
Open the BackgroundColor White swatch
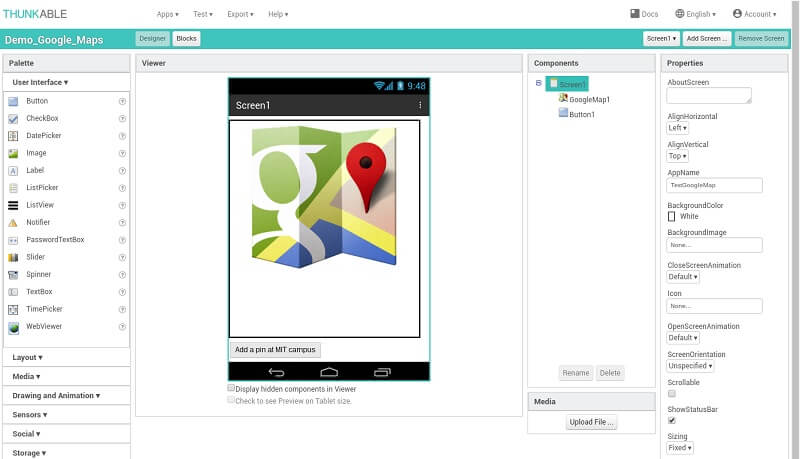point(671,217)
